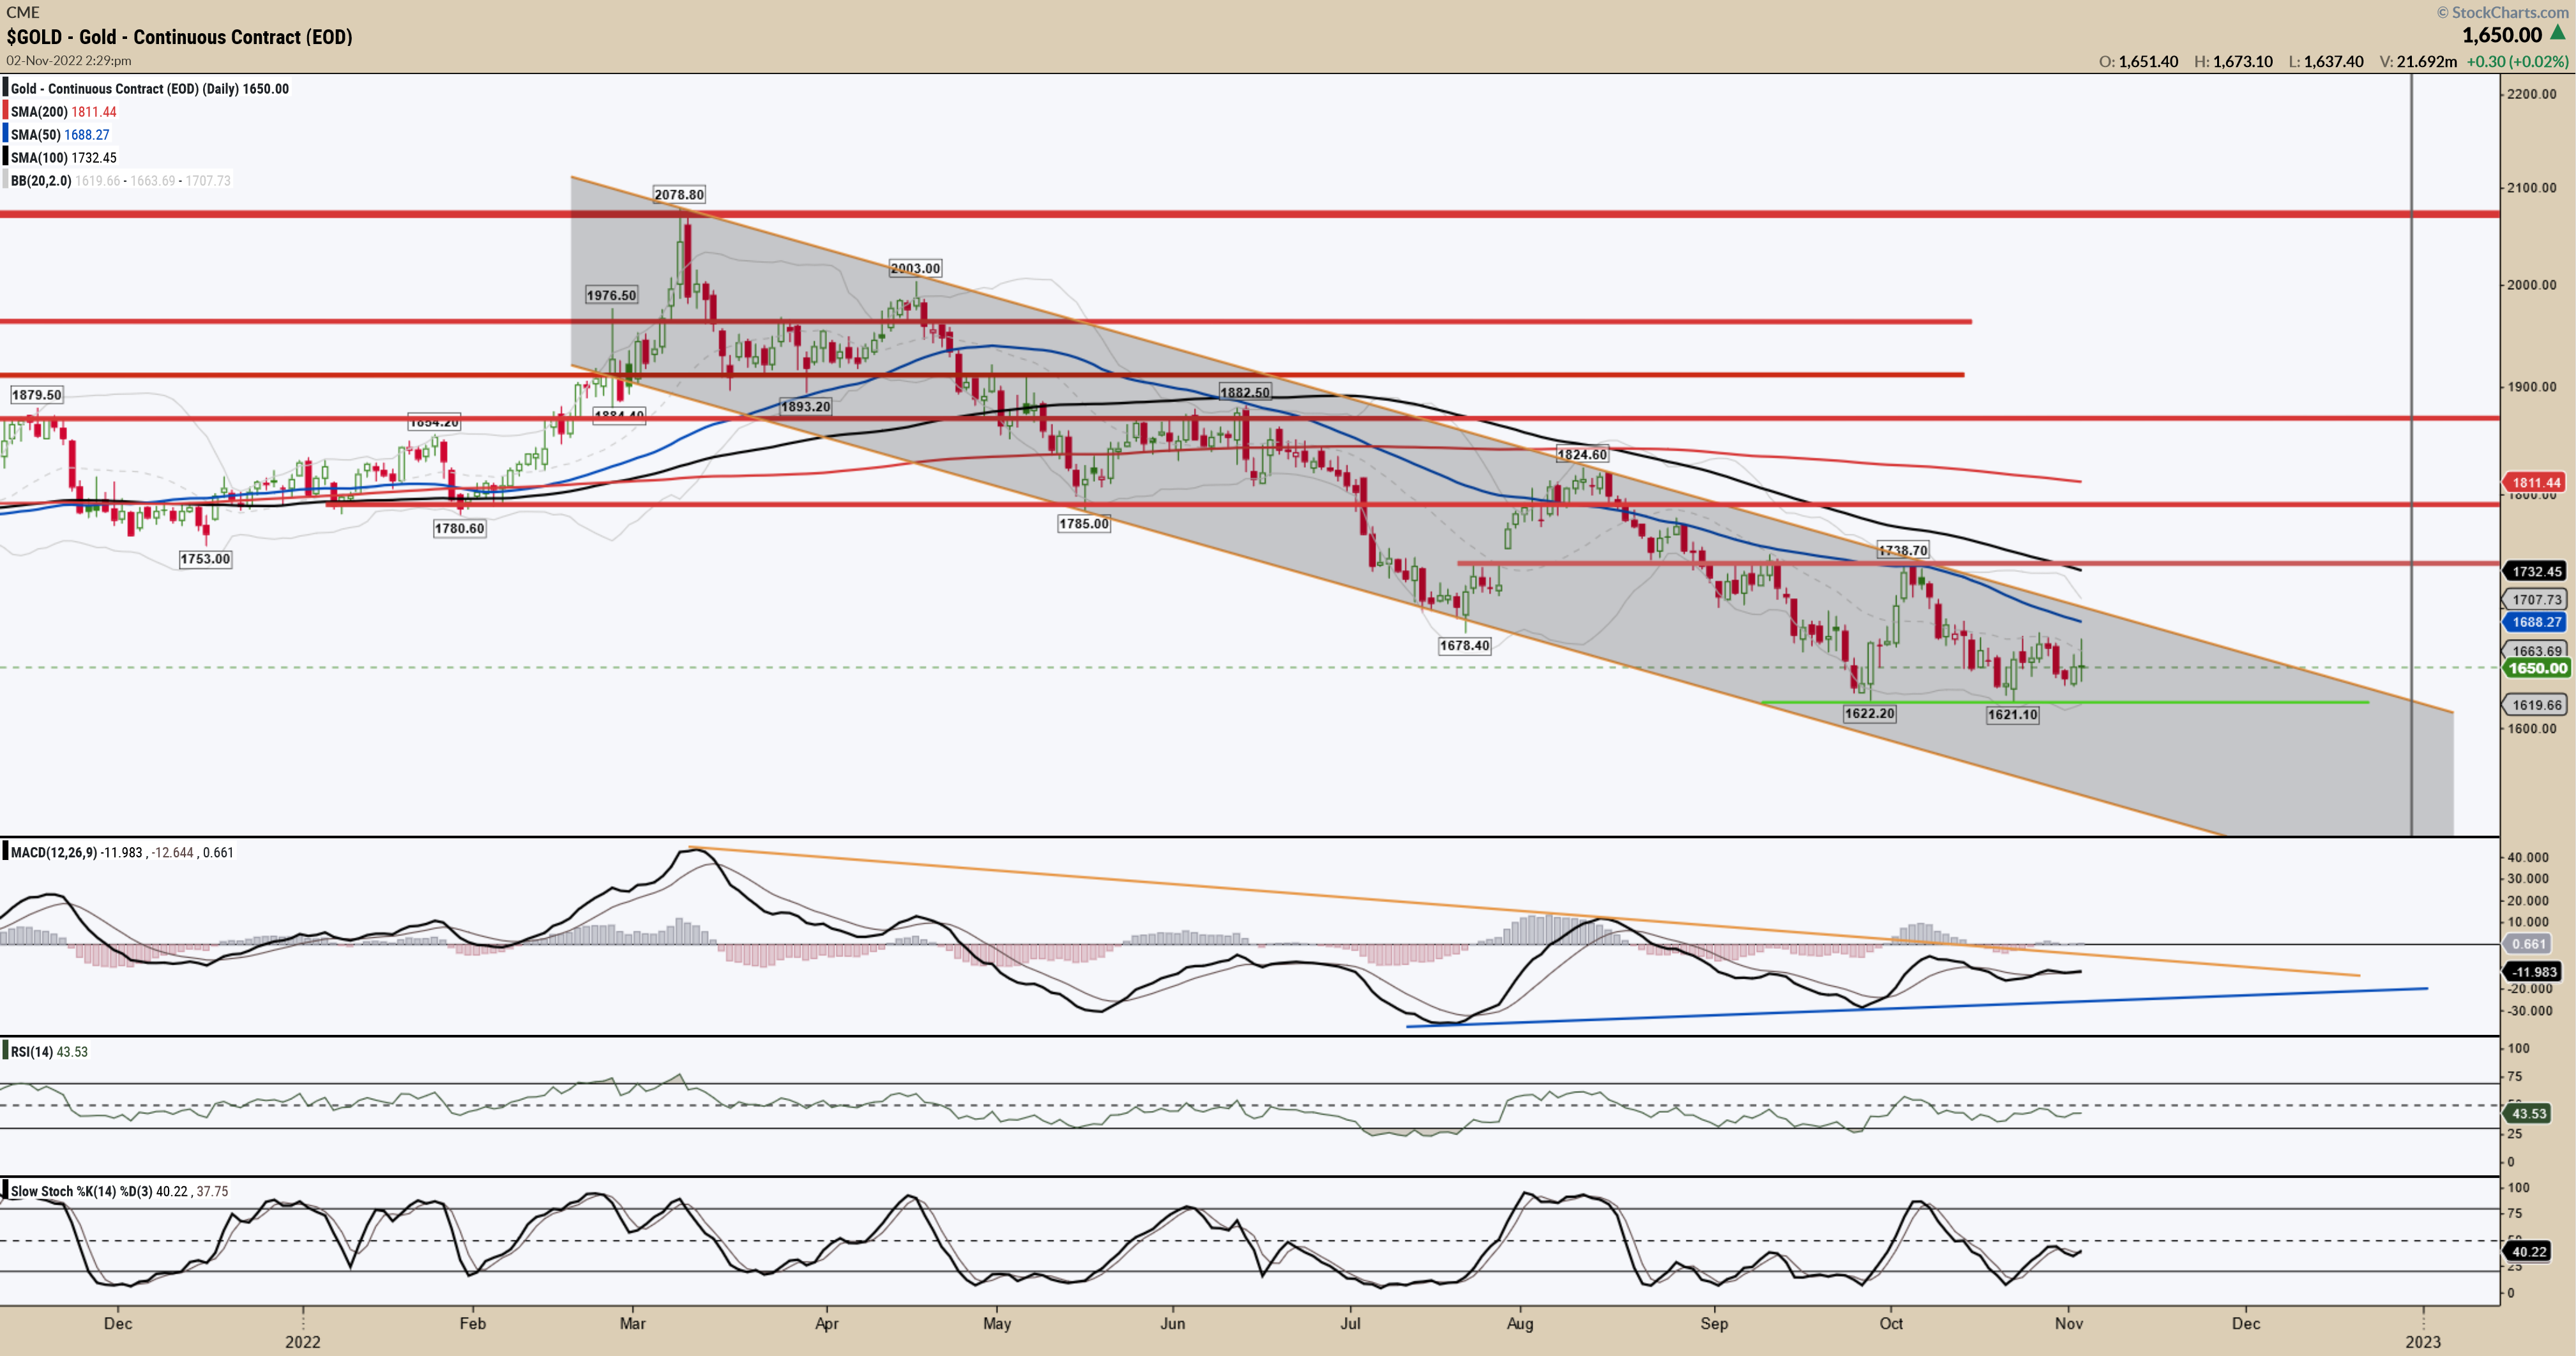This screenshot has height=1356, width=2576.
Task: Click the red SMA(200) legend marker
Action: (5, 112)
